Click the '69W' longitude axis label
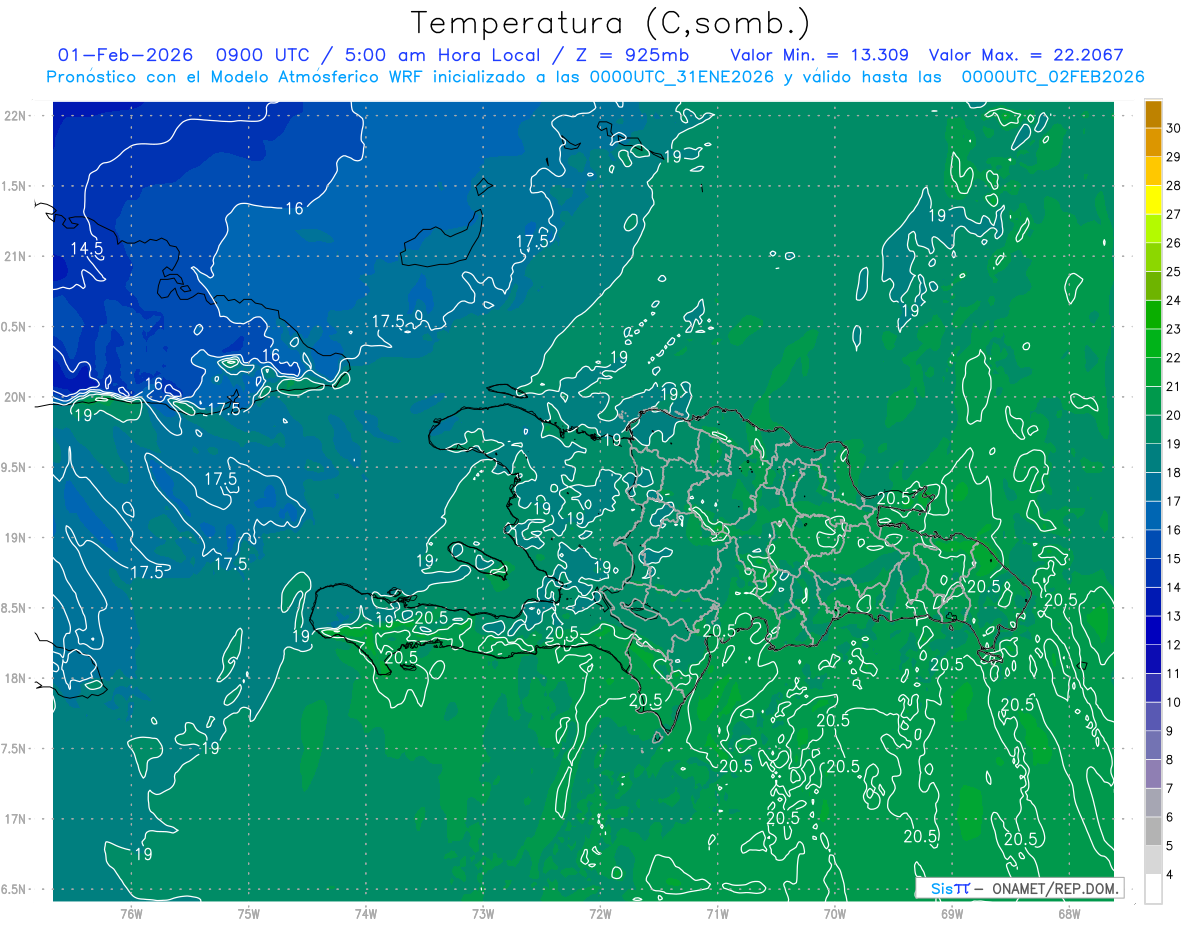This screenshot has height=927, width=1200. click(x=952, y=913)
